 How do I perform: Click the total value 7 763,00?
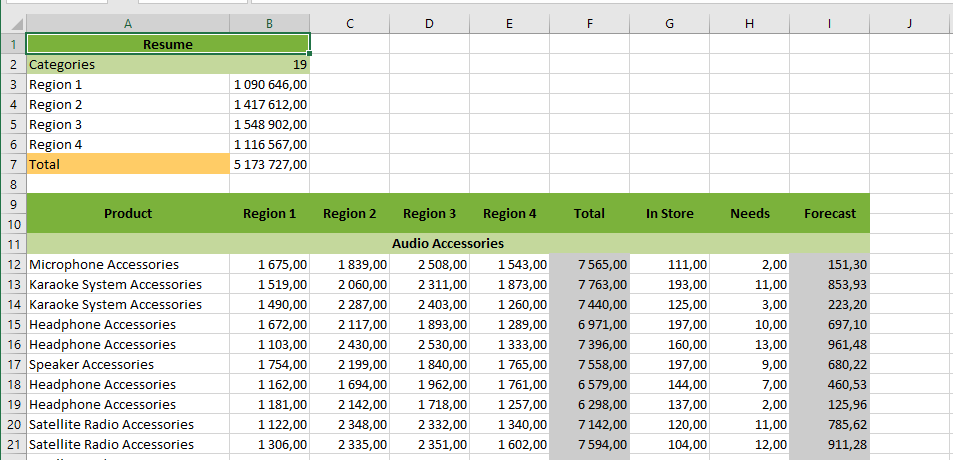589,284
